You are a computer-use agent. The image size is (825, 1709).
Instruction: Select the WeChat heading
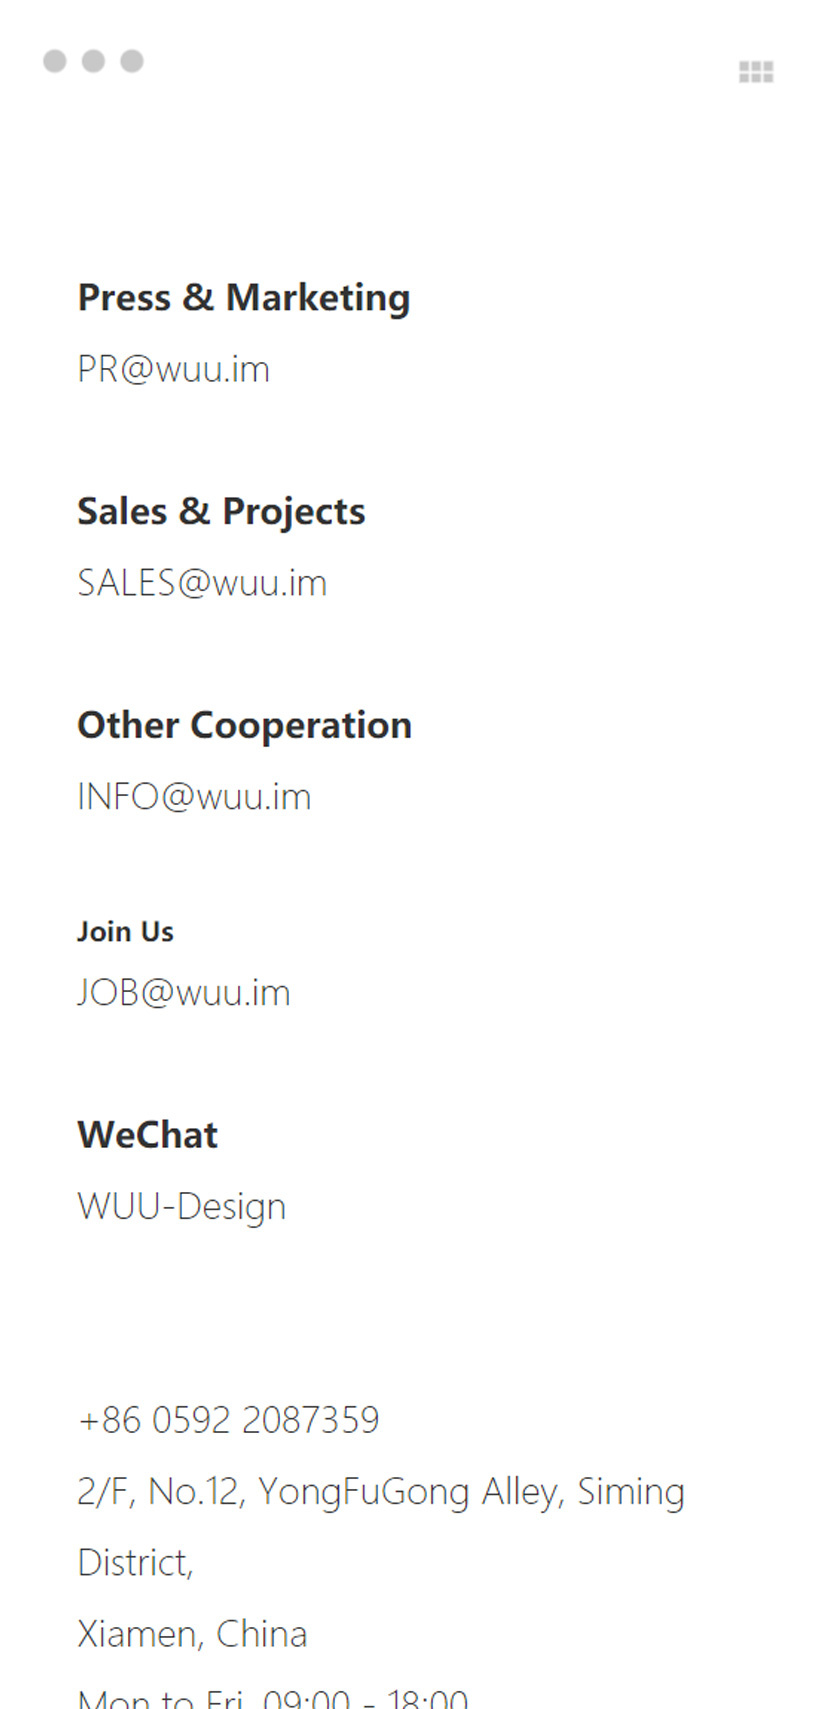147,1135
